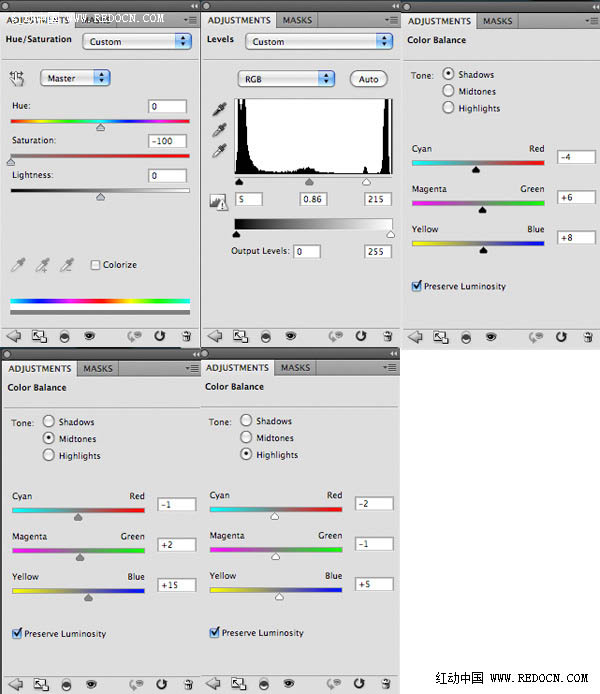
Task: Select the subtract-from-sample eyedropper in Hue/Saturation
Action: [67, 265]
